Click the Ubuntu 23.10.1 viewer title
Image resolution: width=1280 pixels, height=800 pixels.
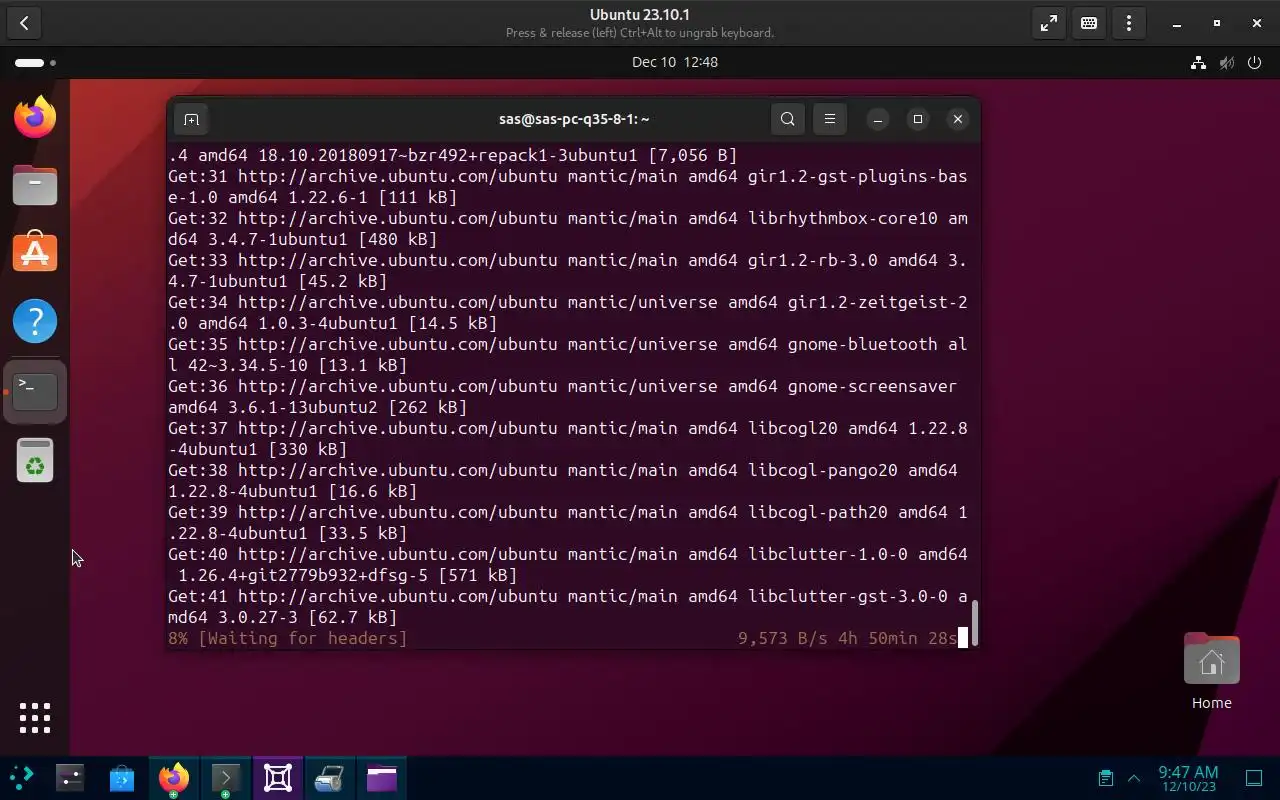click(640, 14)
